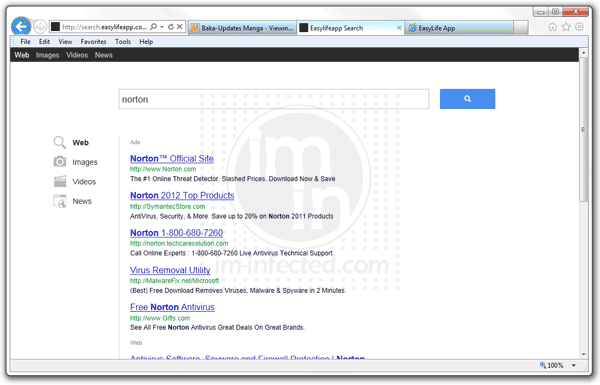This screenshot has width=600, height=385.
Task: Click the Web label in the left sidebar
Action: [80, 143]
